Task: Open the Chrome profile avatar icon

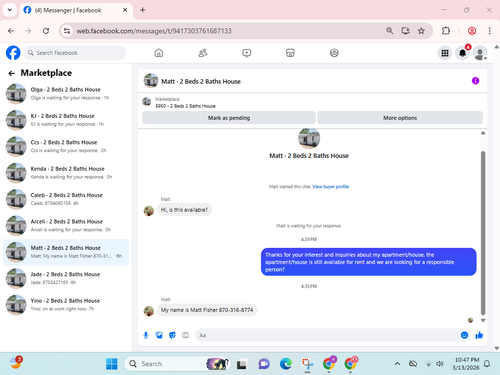Action: pos(472,31)
